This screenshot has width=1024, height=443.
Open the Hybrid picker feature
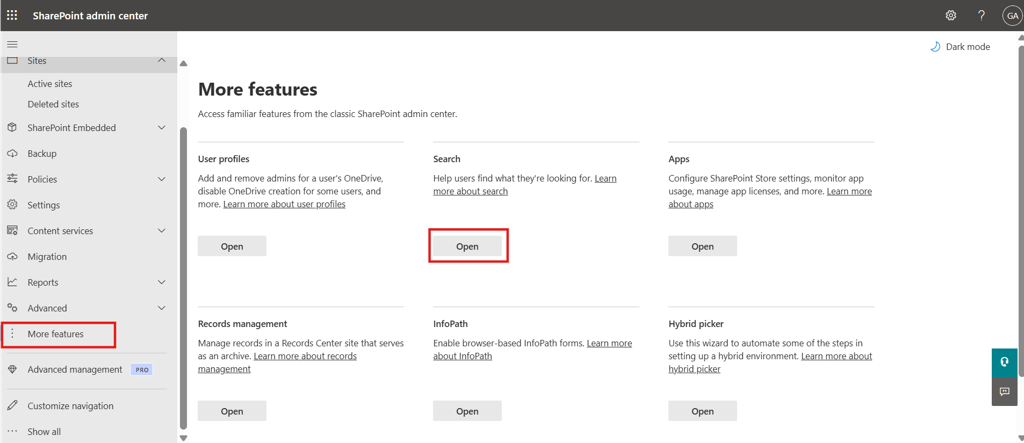tap(702, 411)
